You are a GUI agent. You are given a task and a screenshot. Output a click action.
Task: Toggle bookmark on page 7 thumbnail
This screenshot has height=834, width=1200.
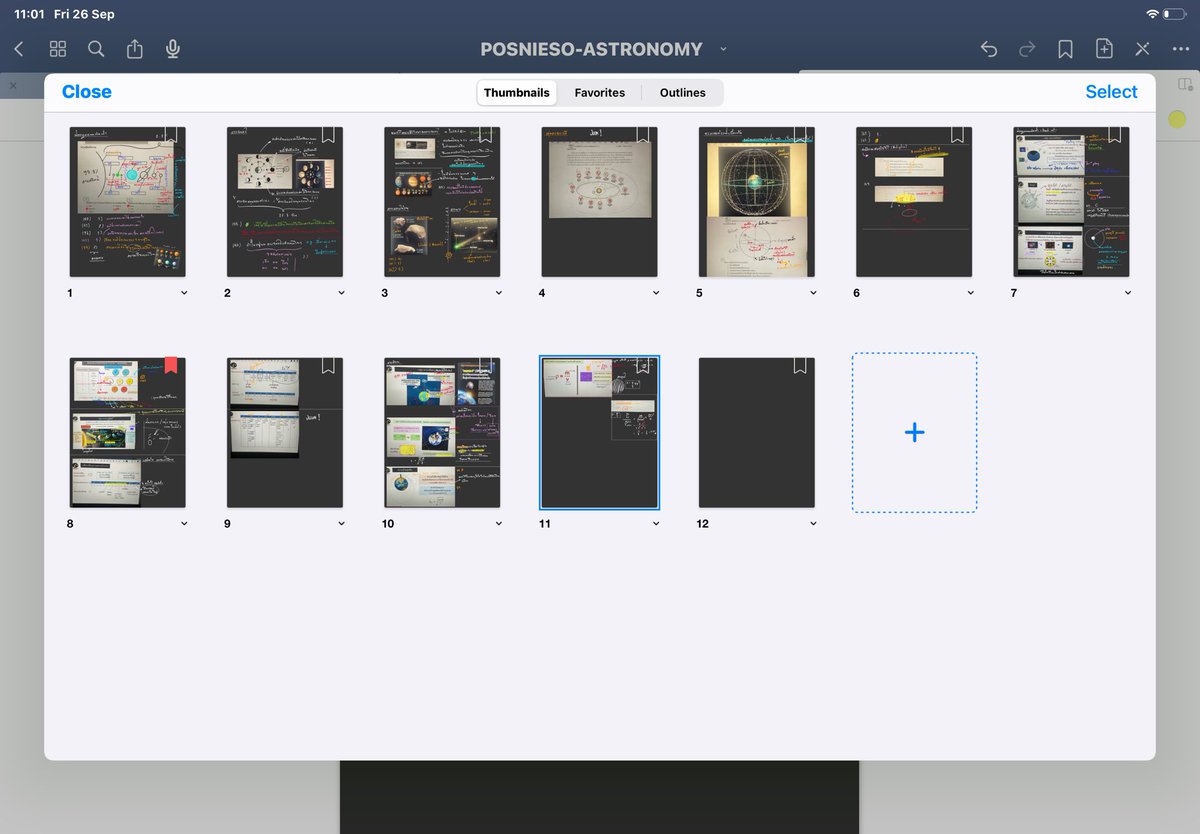pyautogui.click(x=1114, y=135)
